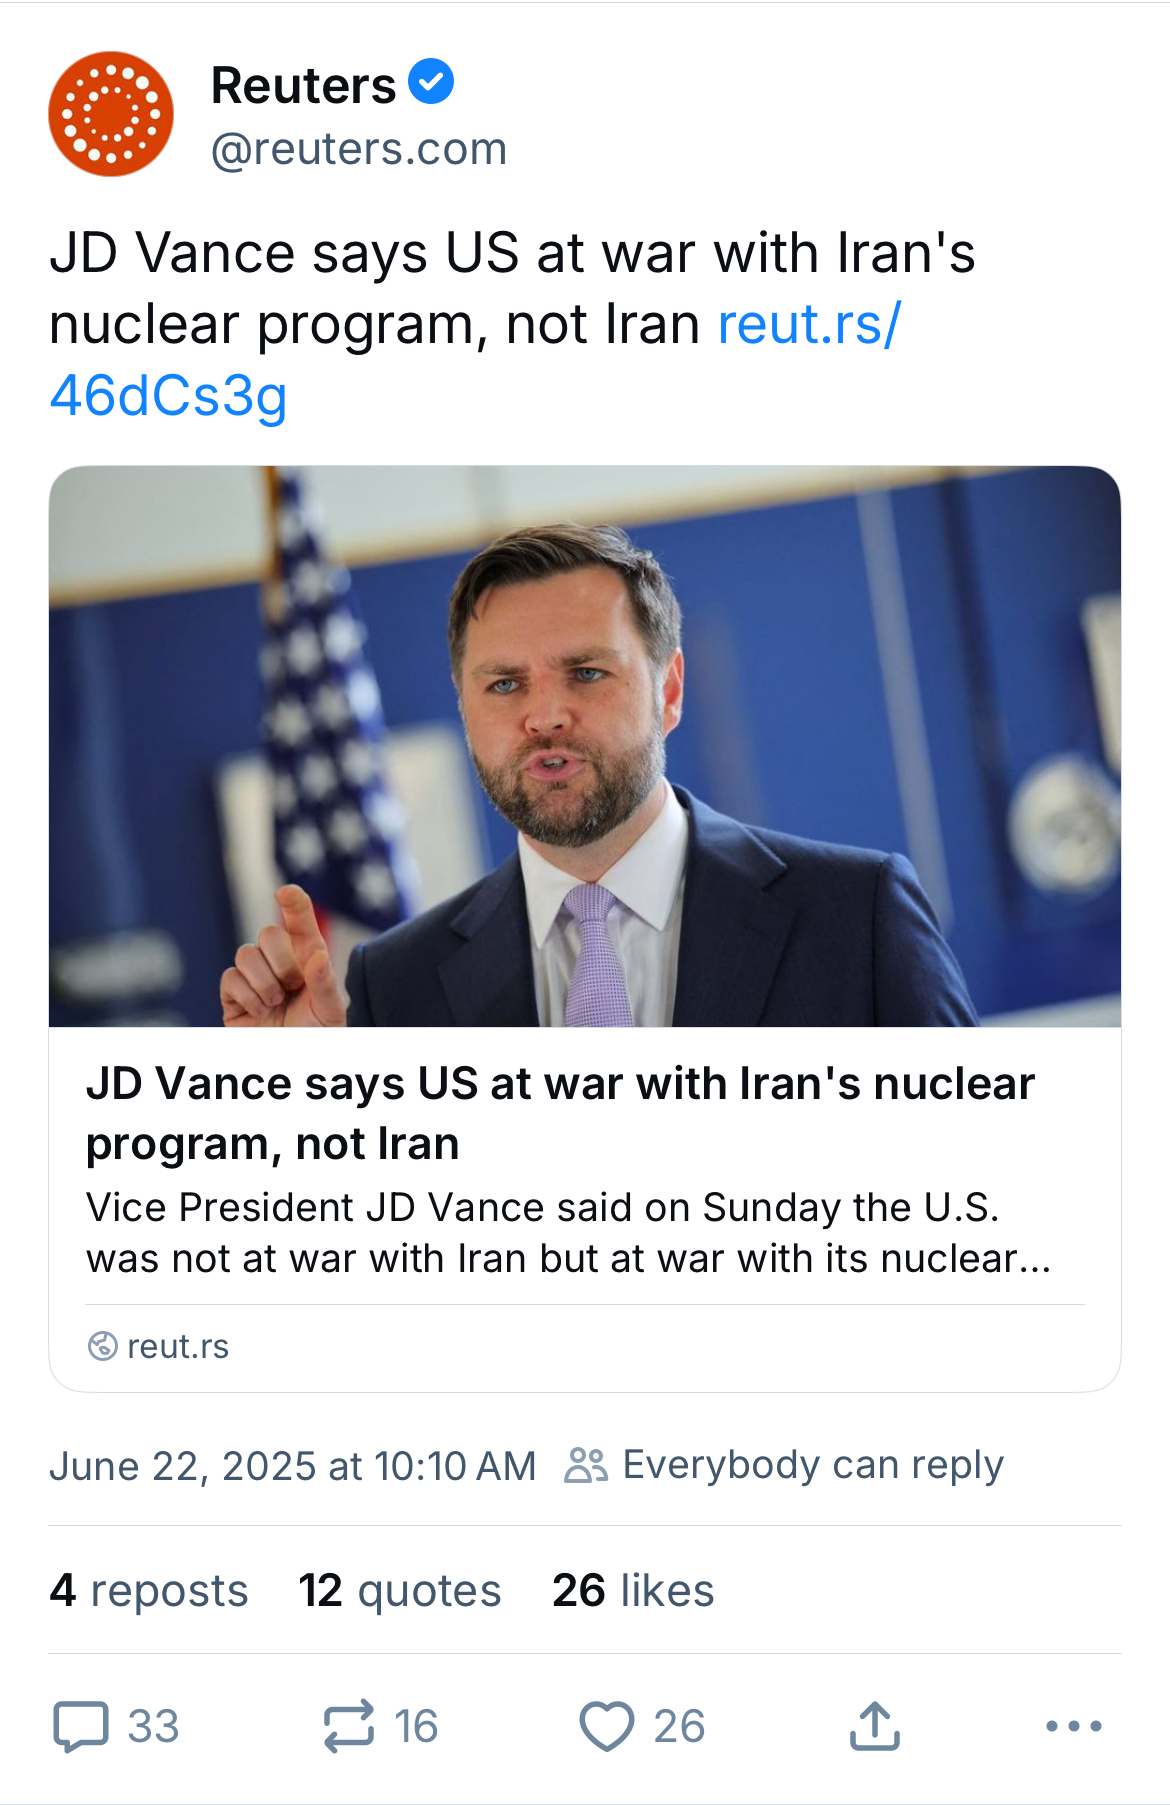Click the June 22, 2025 timestamp
This screenshot has height=1805, width=1170.
[x=292, y=1466]
